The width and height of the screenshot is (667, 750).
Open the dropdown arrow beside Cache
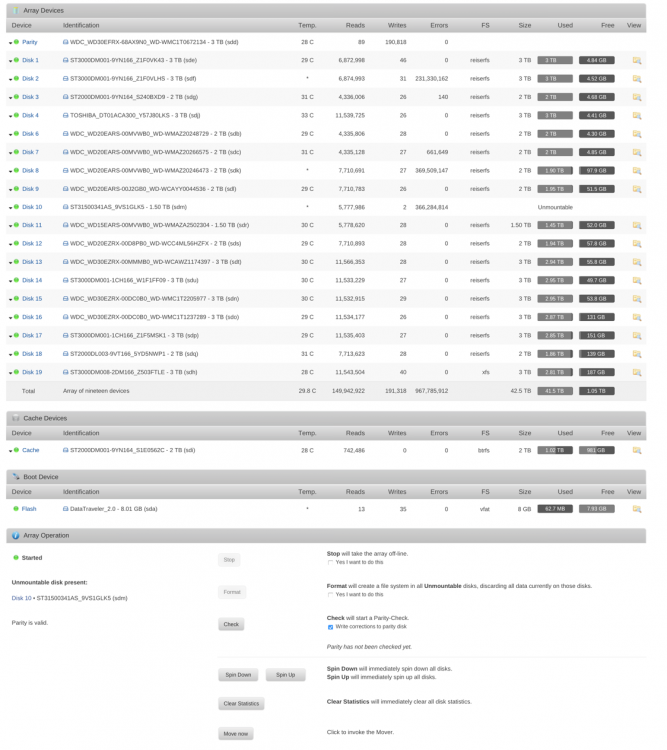(11, 451)
